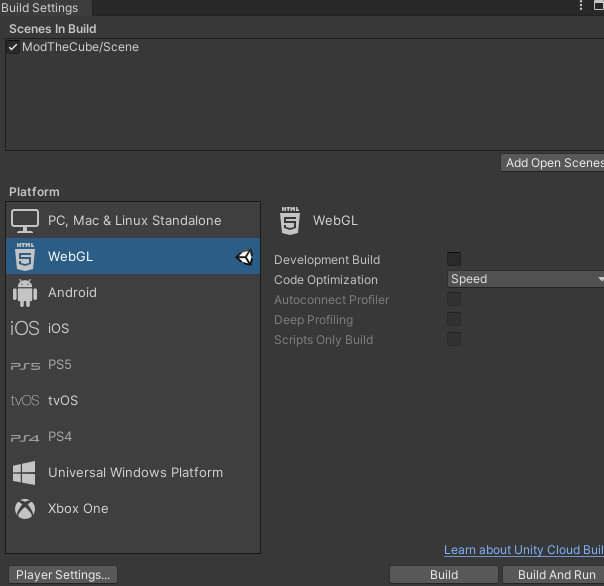Click the tvOS platform icon
Image resolution: width=604 pixels, height=586 pixels.
click(x=25, y=401)
